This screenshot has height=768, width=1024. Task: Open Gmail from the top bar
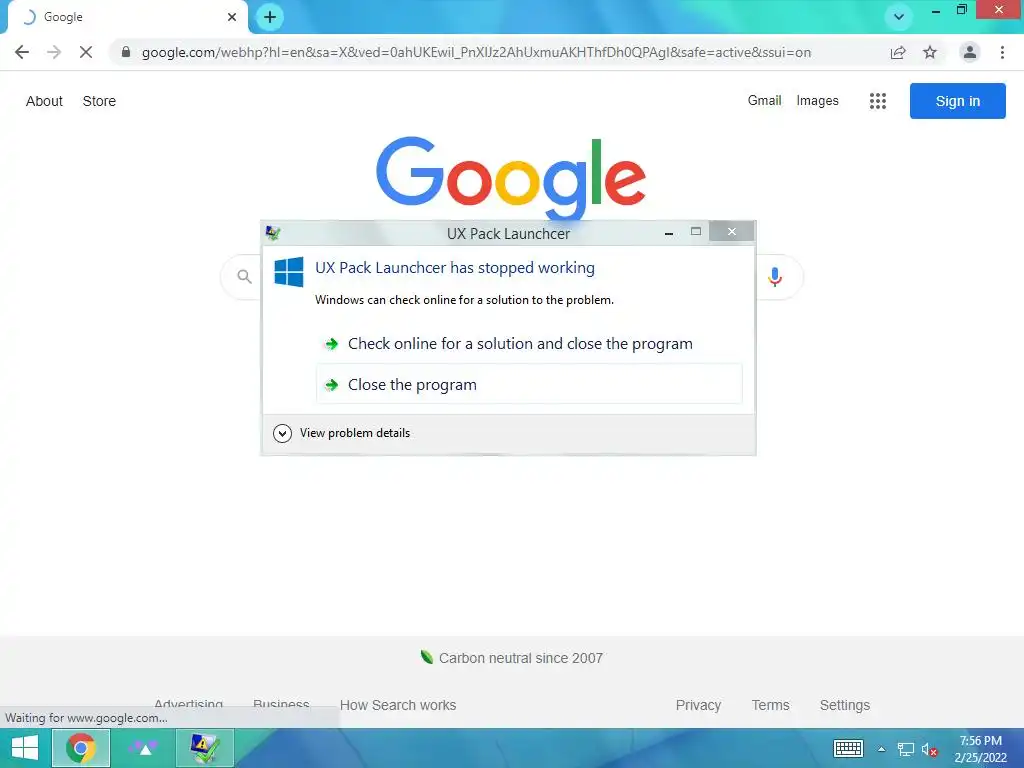764,101
